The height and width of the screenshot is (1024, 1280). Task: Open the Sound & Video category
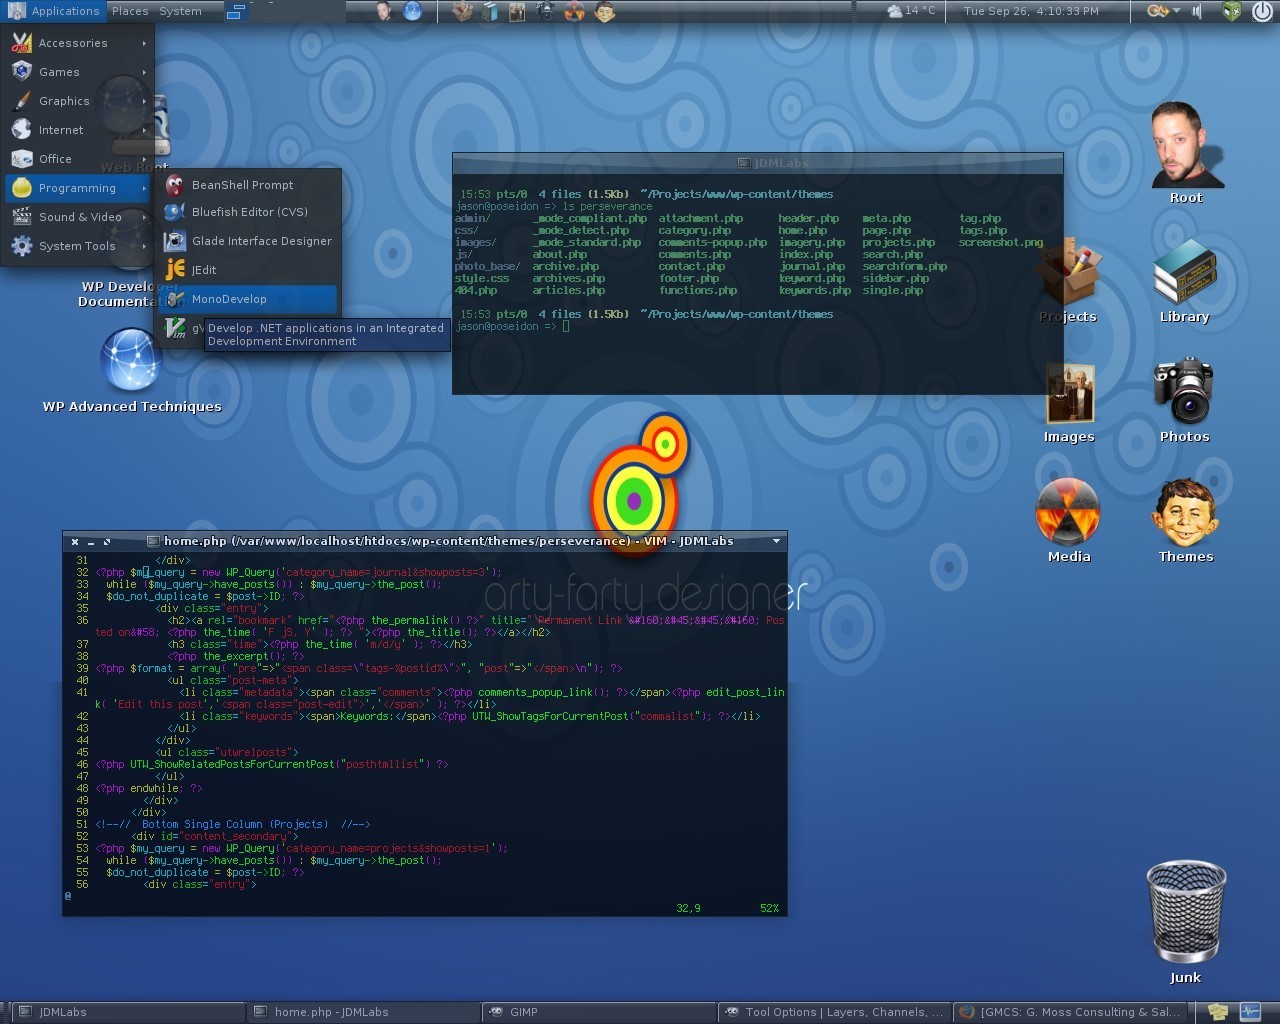(x=78, y=217)
